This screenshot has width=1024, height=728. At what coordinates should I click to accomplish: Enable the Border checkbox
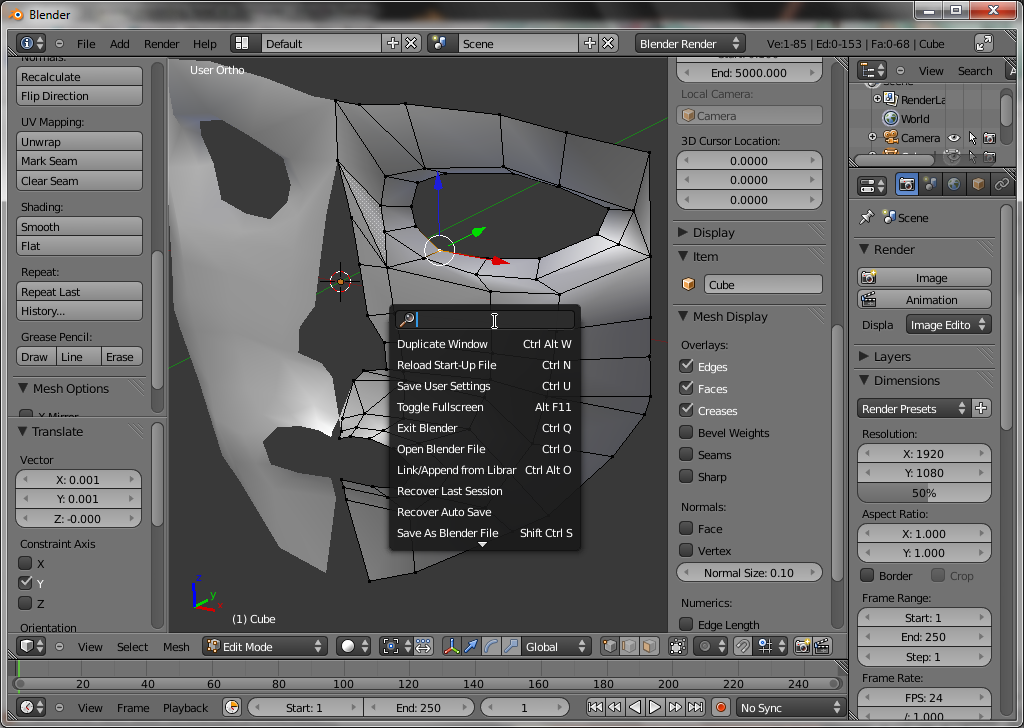pos(867,575)
